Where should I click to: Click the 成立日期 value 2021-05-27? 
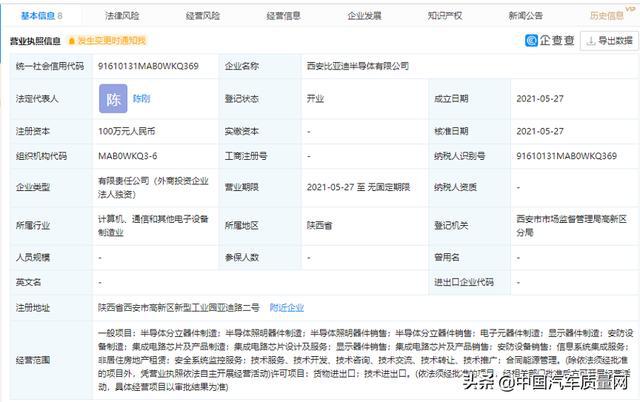point(540,99)
